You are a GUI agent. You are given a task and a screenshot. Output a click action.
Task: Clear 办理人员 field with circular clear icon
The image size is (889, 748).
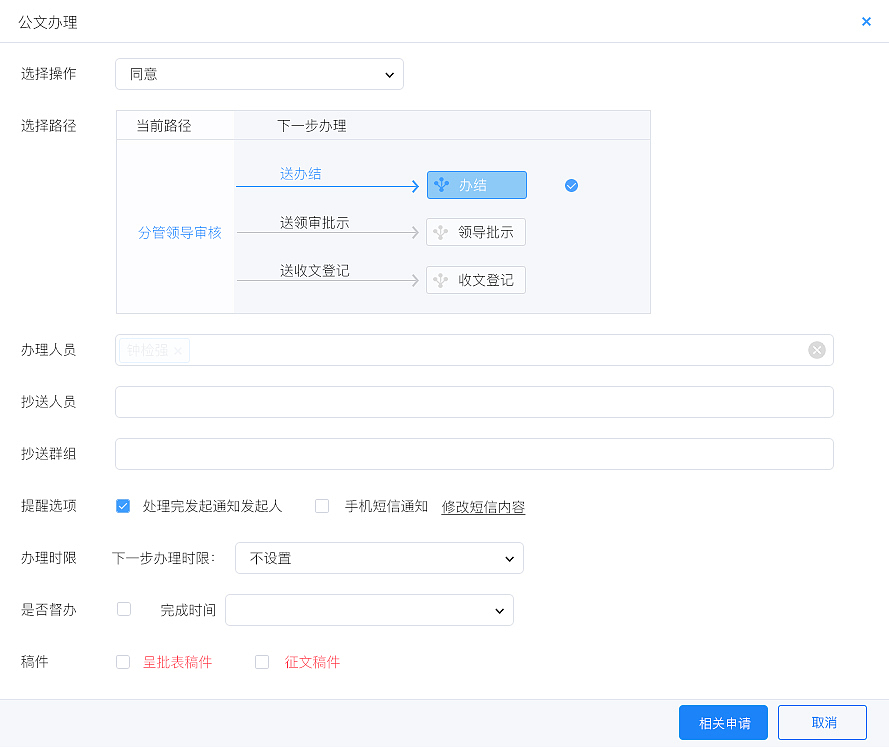tap(816, 350)
